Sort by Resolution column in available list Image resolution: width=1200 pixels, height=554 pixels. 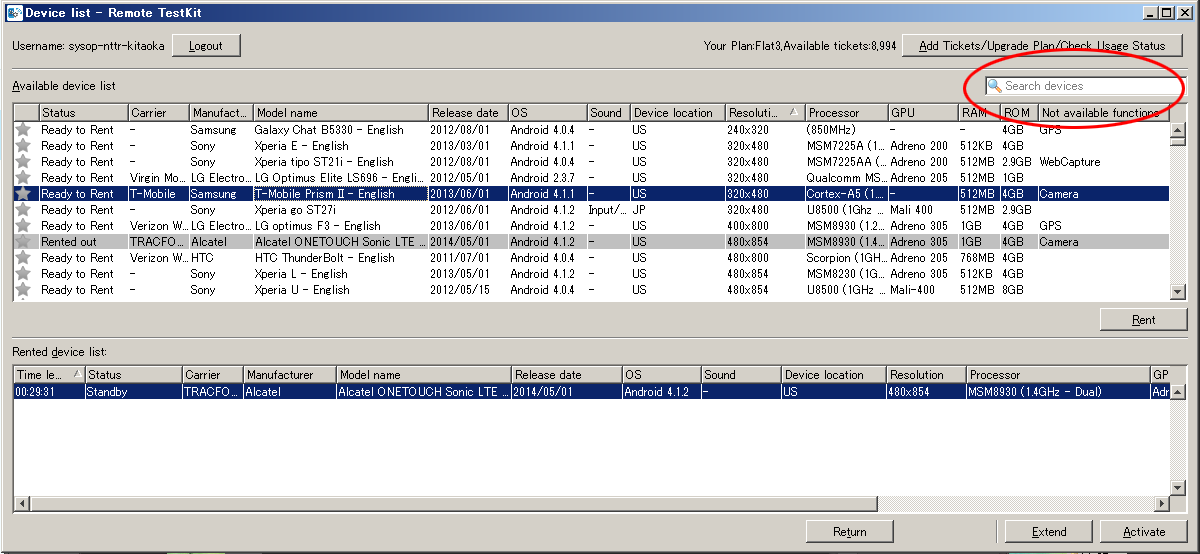(x=766, y=113)
